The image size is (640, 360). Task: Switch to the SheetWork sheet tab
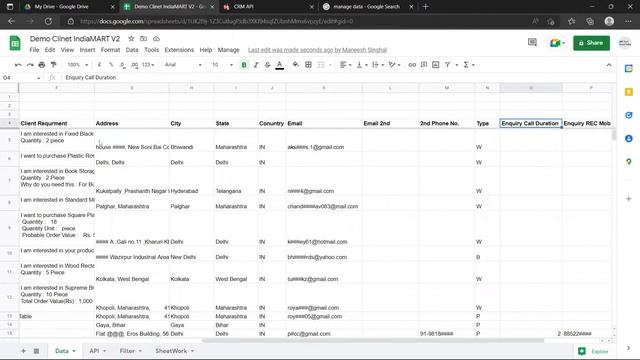point(175,351)
